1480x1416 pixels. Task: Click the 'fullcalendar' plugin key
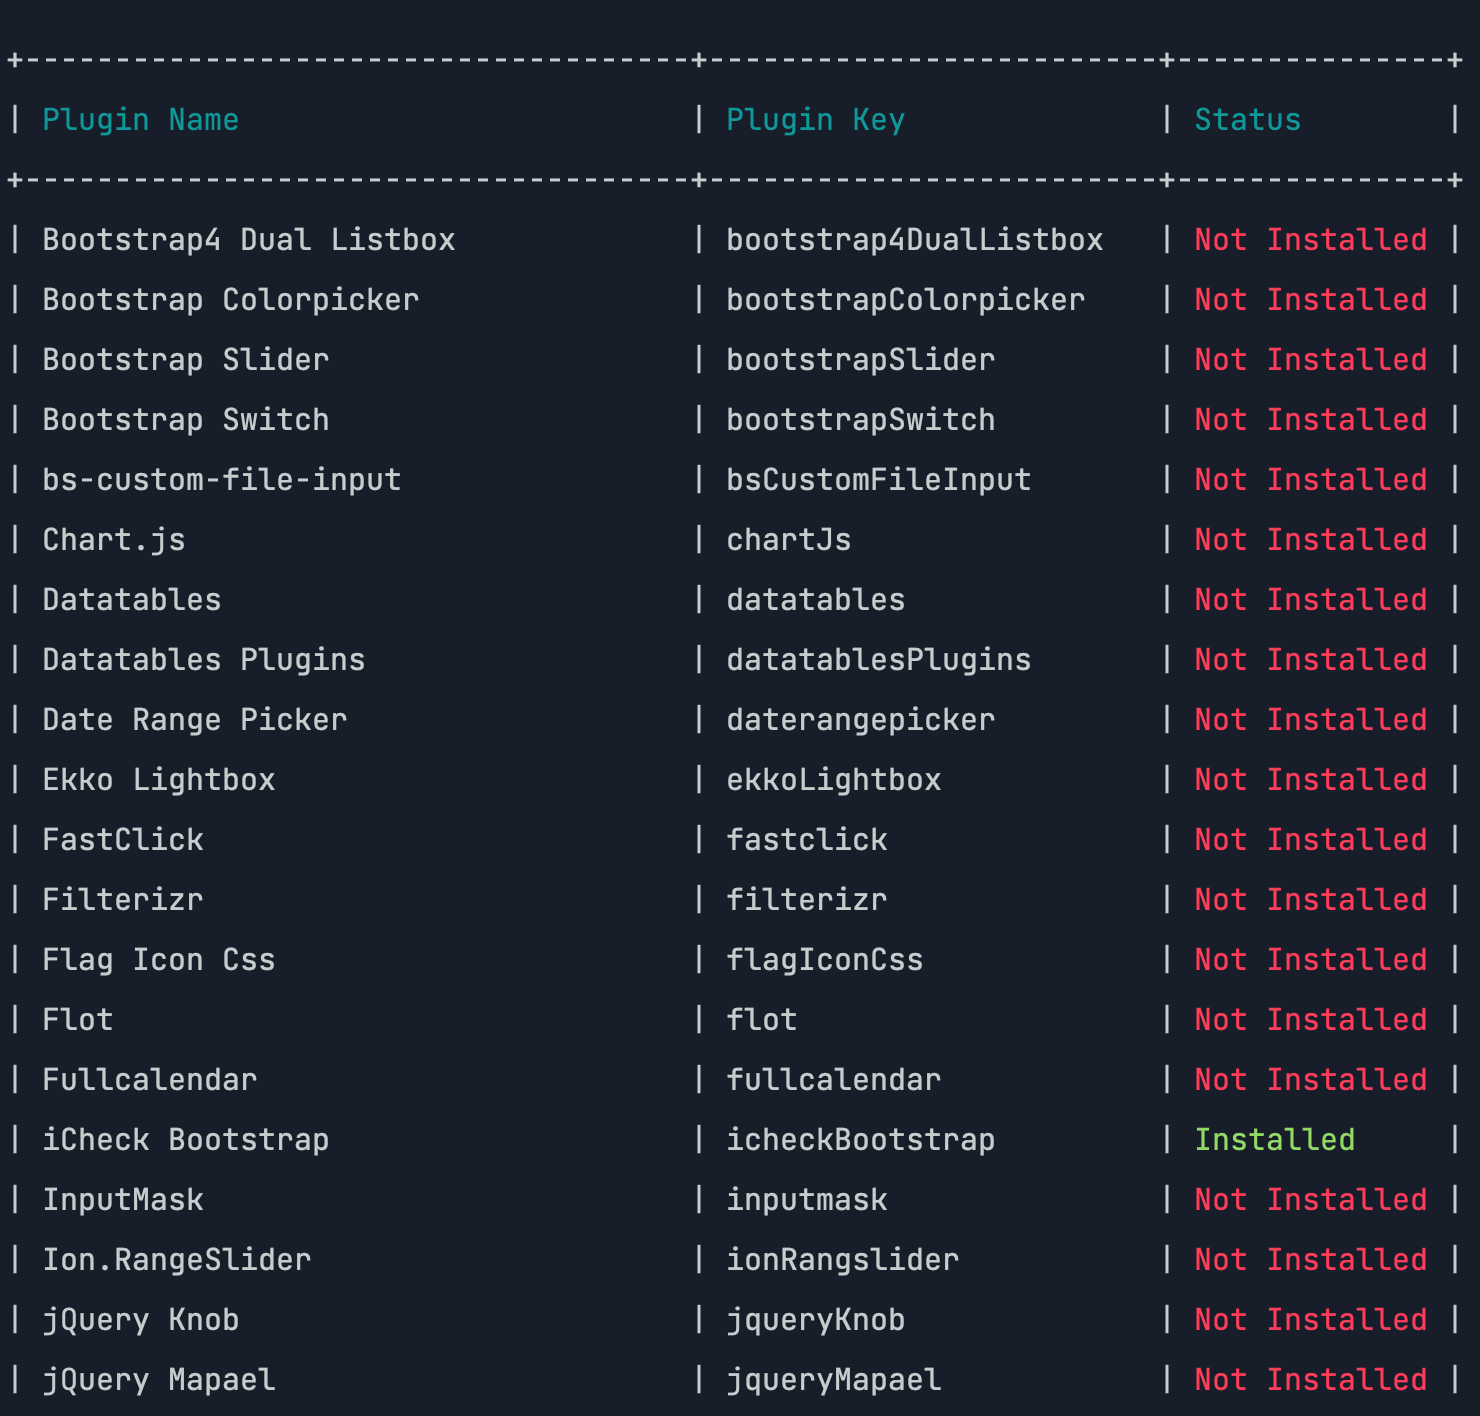pyautogui.click(x=834, y=1080)
